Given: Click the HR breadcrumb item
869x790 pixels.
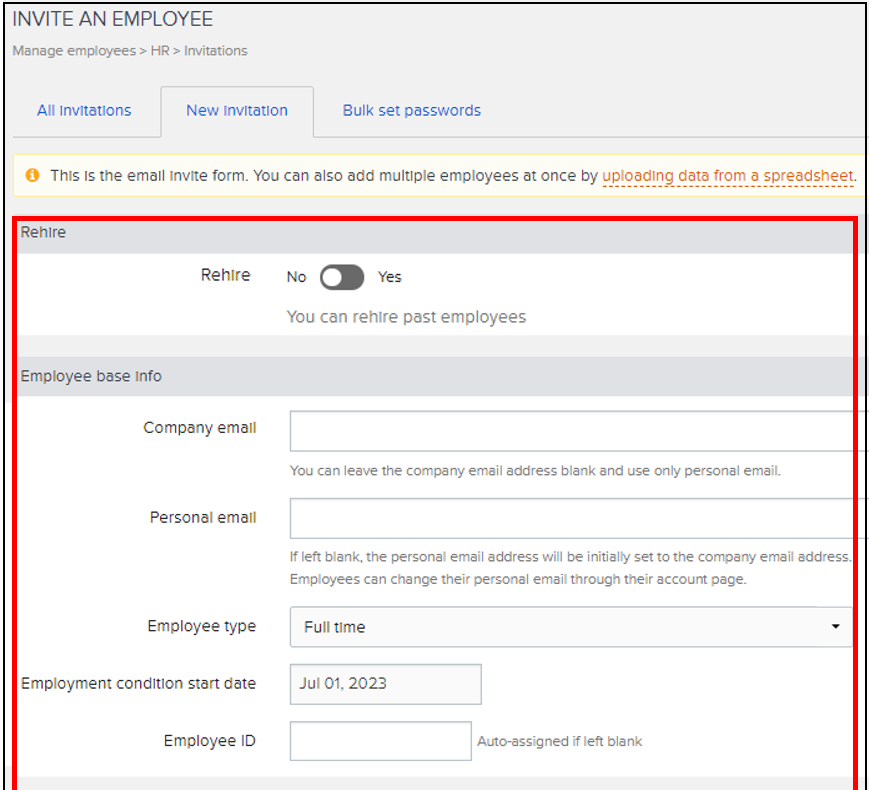Looking at the screenshot, I should (160, 51).
